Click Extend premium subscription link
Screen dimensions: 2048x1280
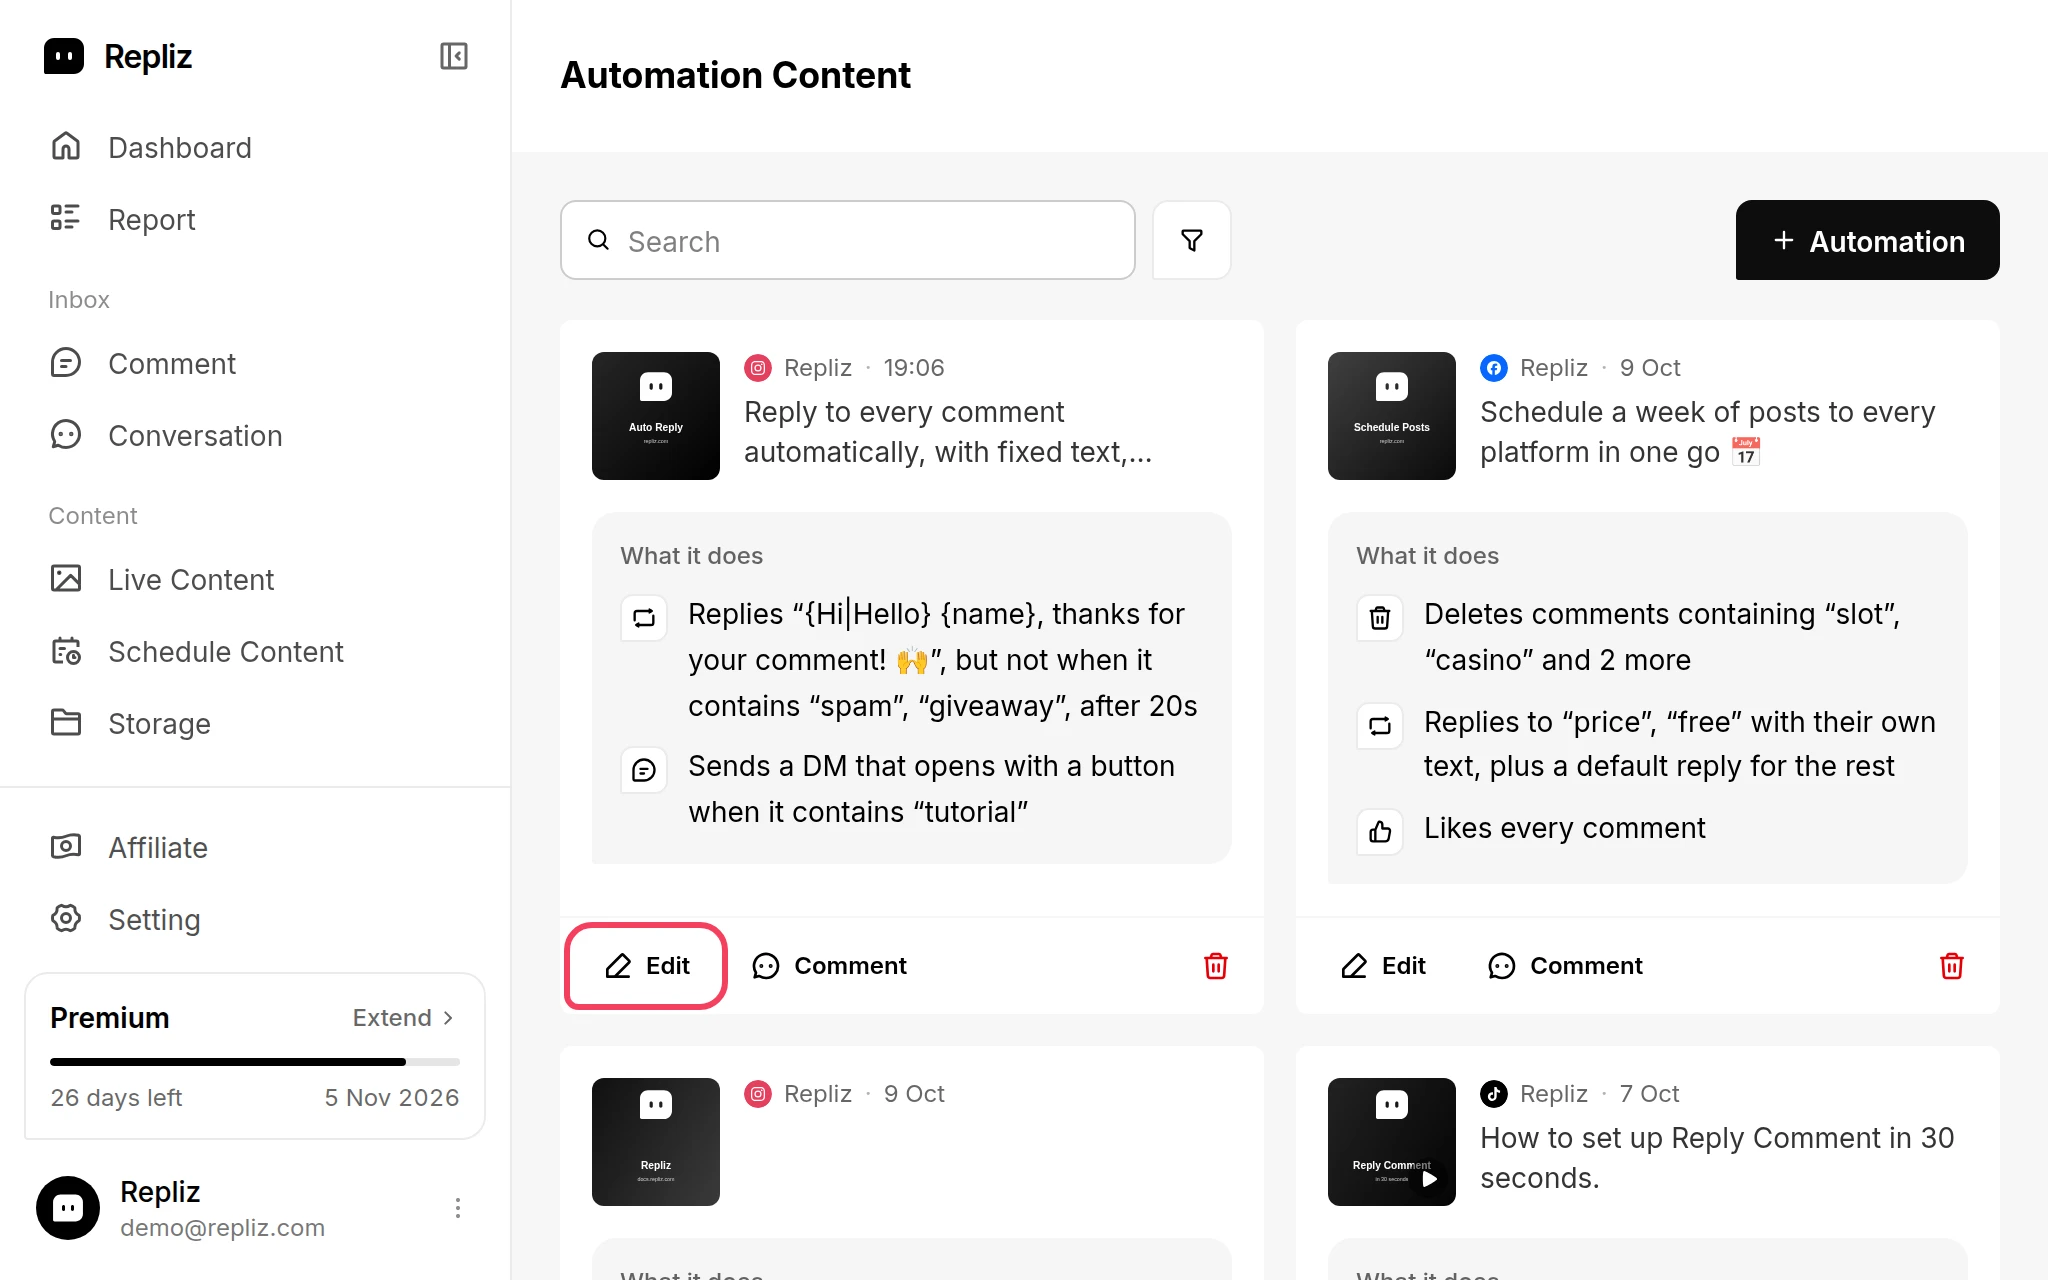pyautogui.click(x=404, y=1018)
